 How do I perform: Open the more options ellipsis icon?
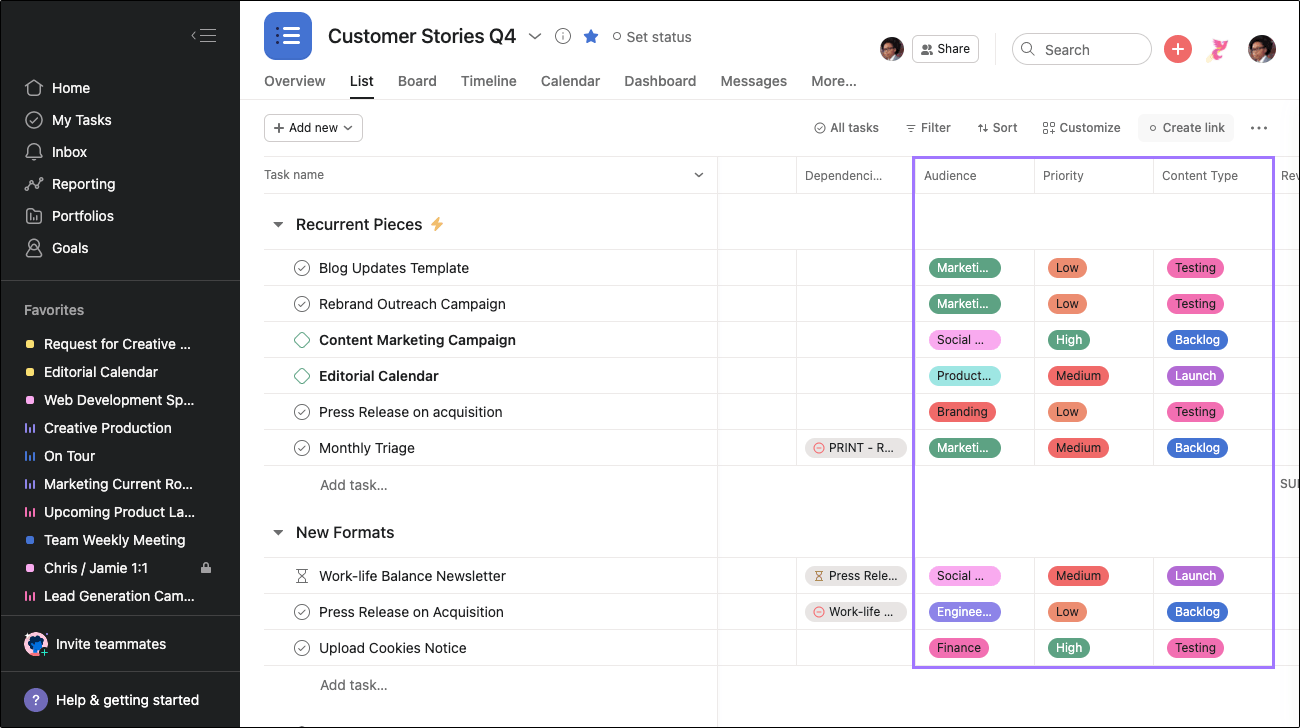click(1259, 128)
